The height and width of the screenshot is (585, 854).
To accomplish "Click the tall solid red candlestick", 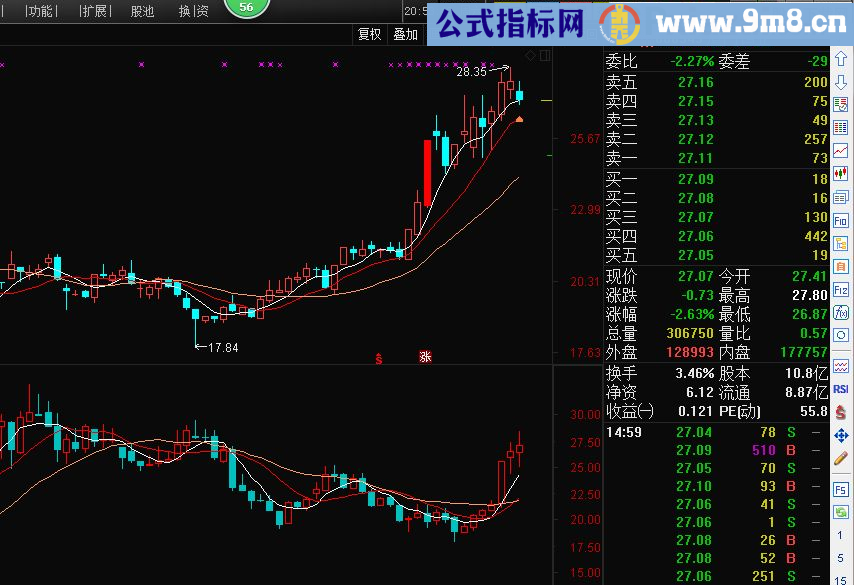I will coord(428,173).
